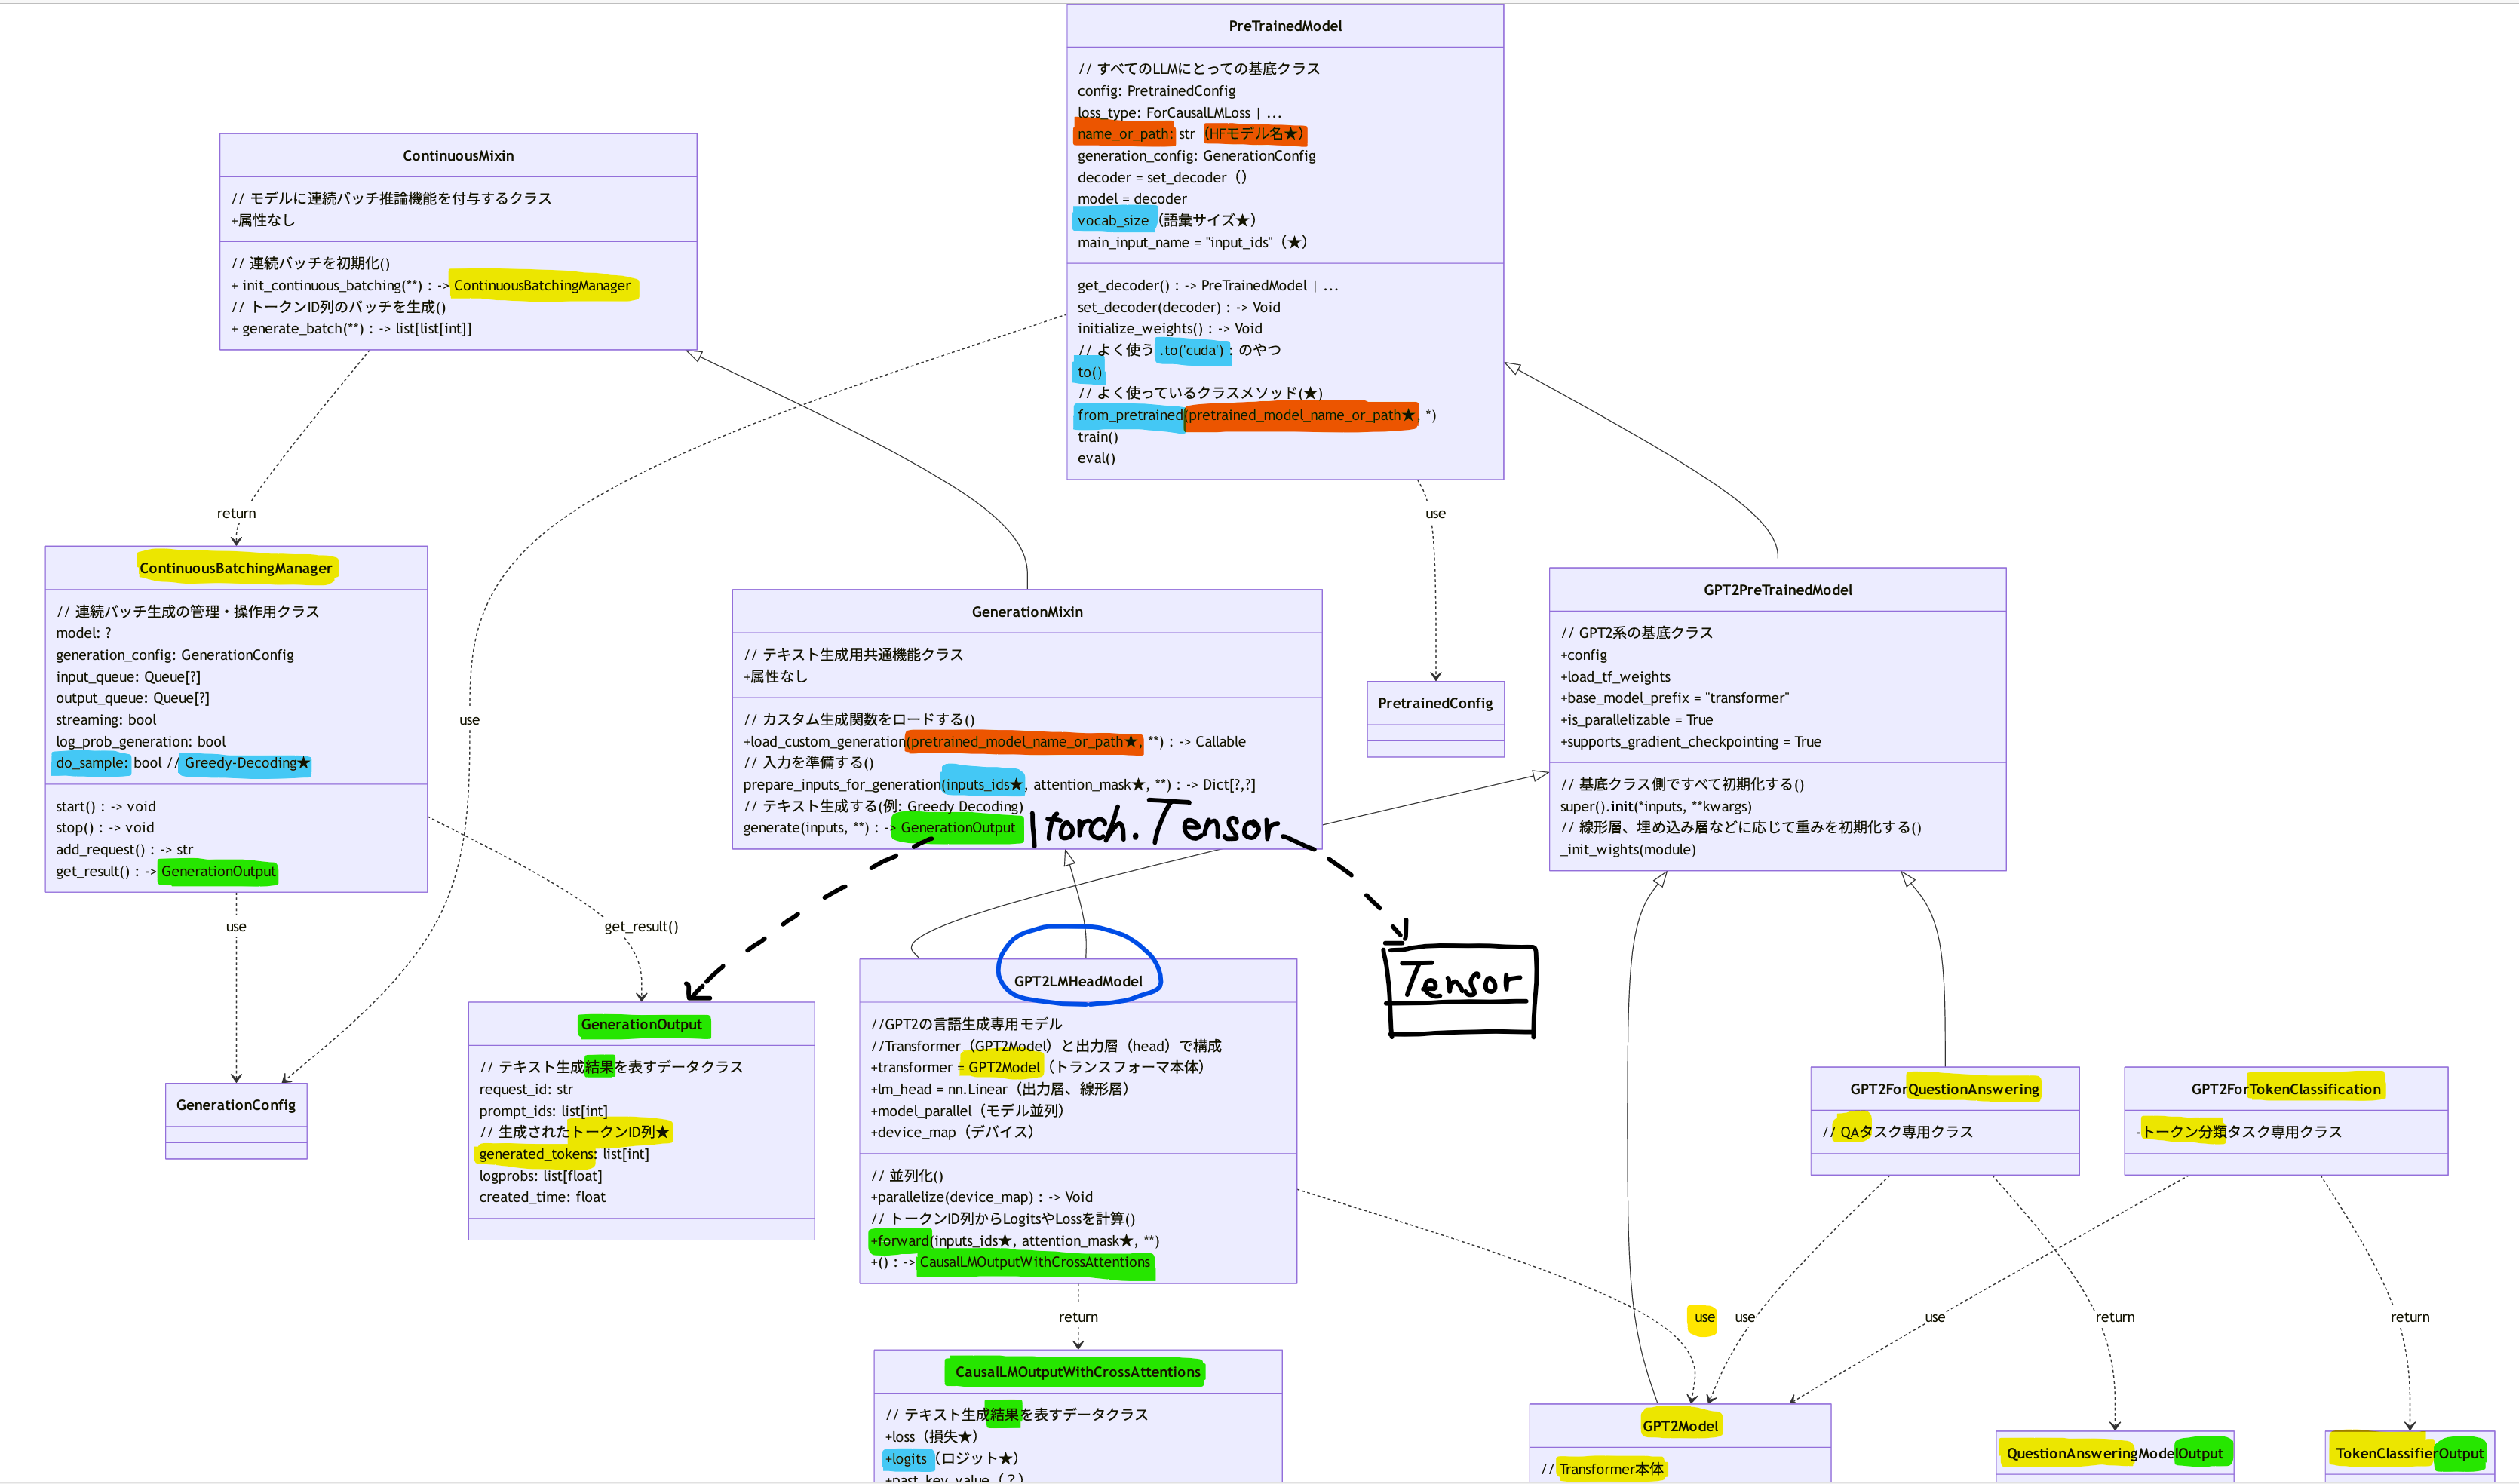
Task: Click the get_result() edge label
Action: click(x=641, y=927)
